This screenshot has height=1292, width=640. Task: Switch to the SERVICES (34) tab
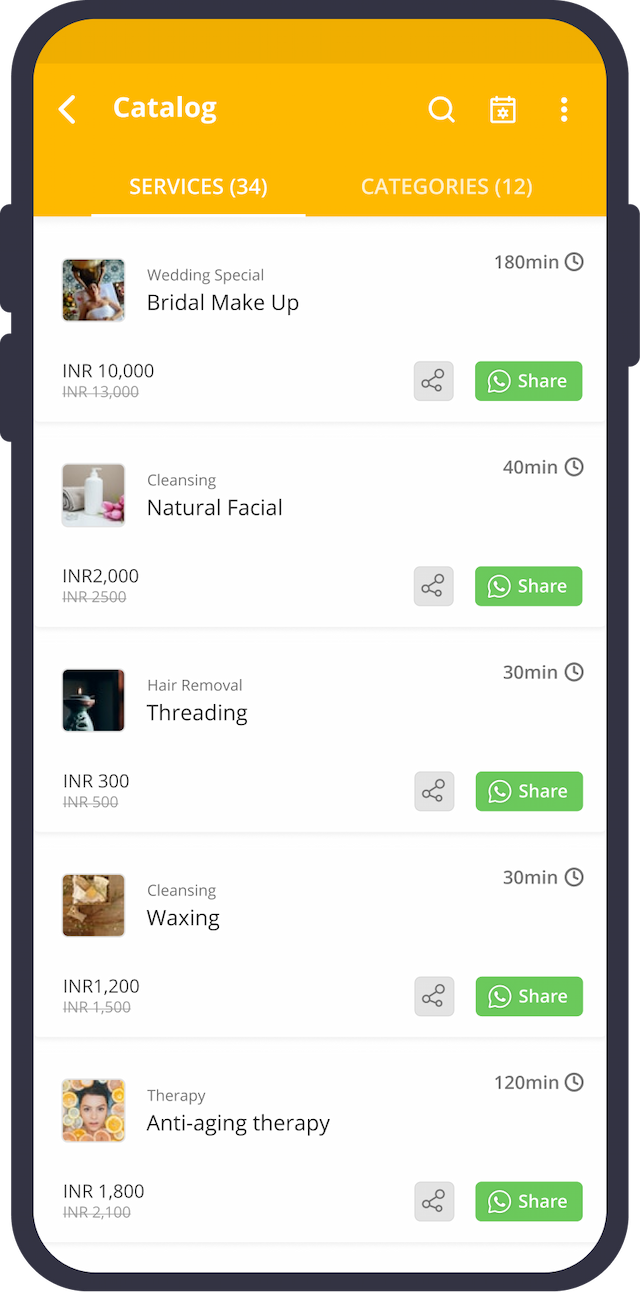pos(198,187)
